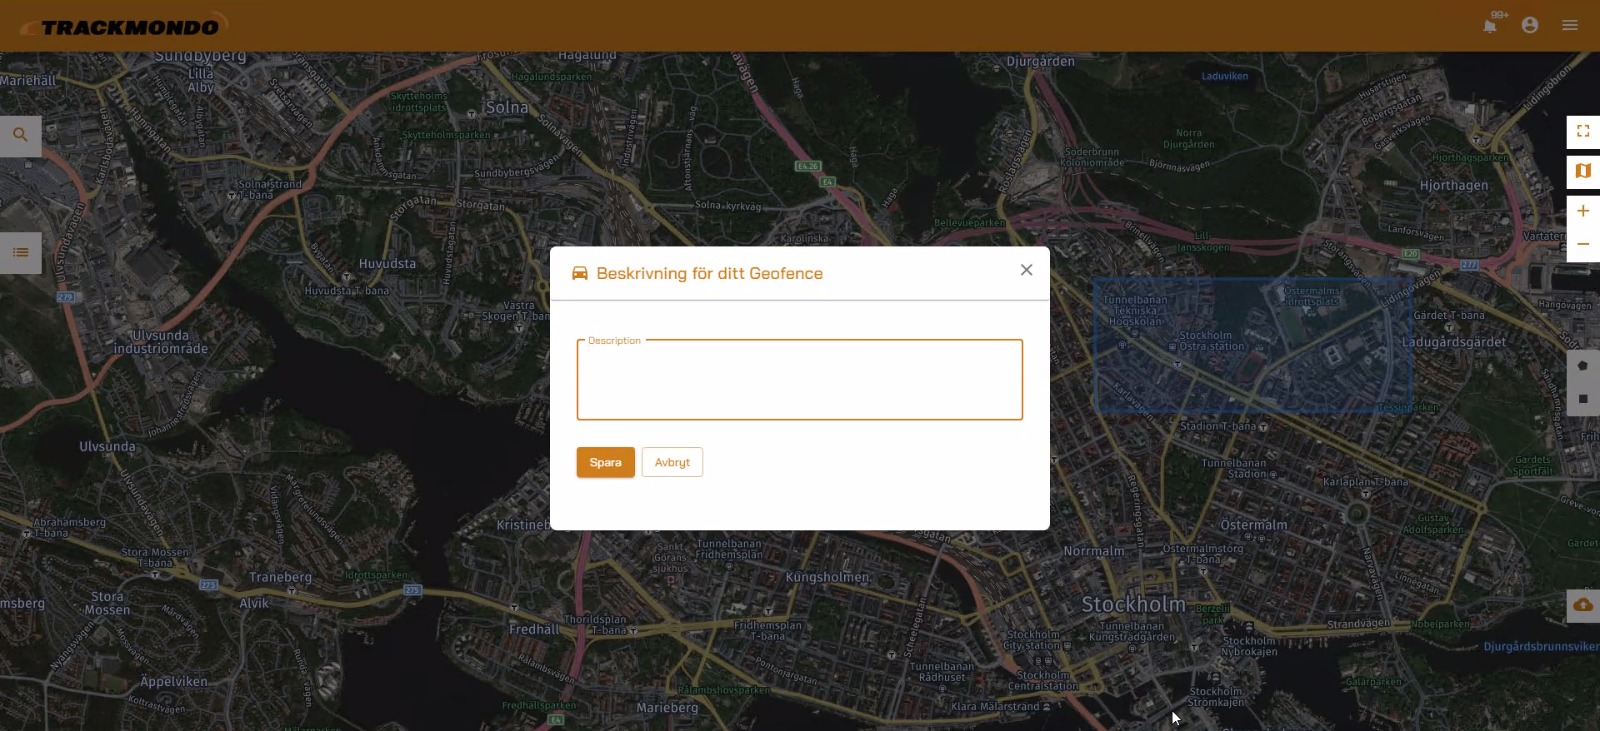Zoom out on the map
Image resolution: width=1600 pixels, height=731 pixels.
coord(1583,244)
